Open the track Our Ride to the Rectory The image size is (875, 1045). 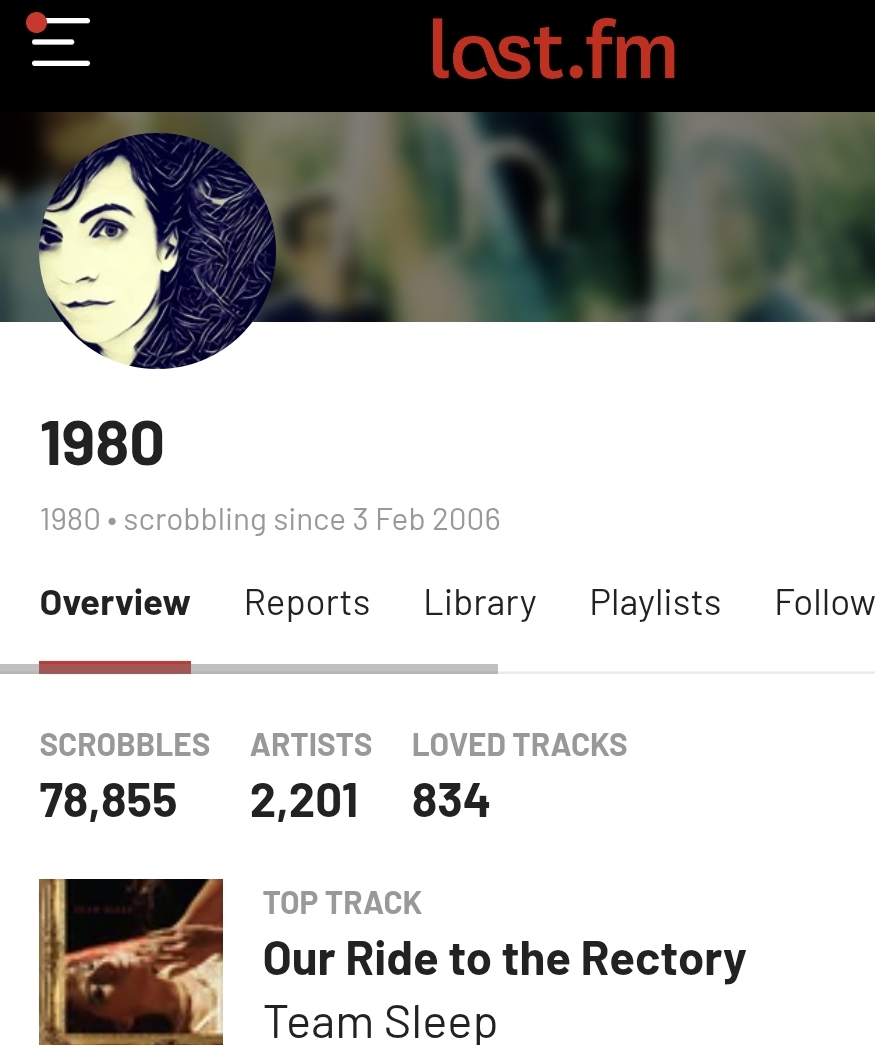pyautogui.click(x=504, y=959)
